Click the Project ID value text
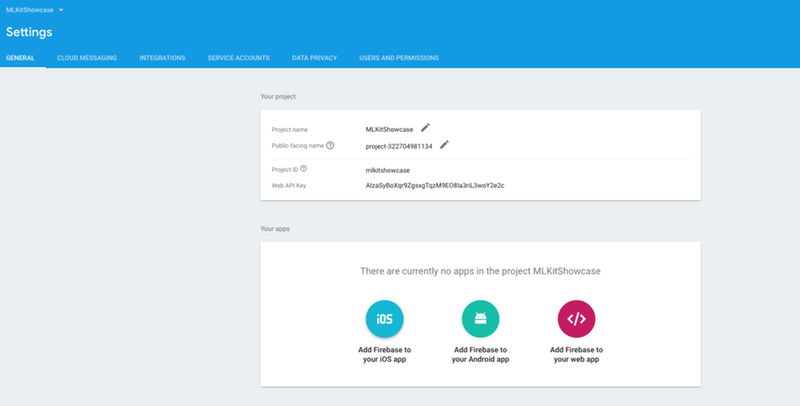The width and height of the screenshot is (800, 406). [388, 170]
